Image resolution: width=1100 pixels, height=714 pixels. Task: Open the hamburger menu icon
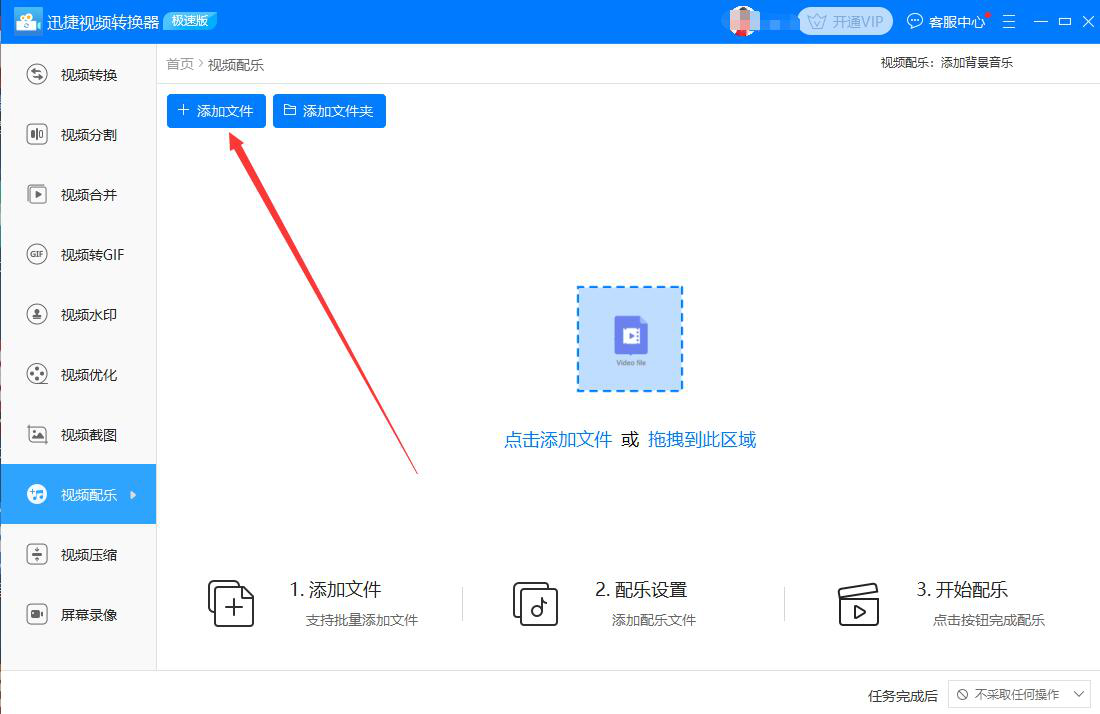[x=1009, y=22]
